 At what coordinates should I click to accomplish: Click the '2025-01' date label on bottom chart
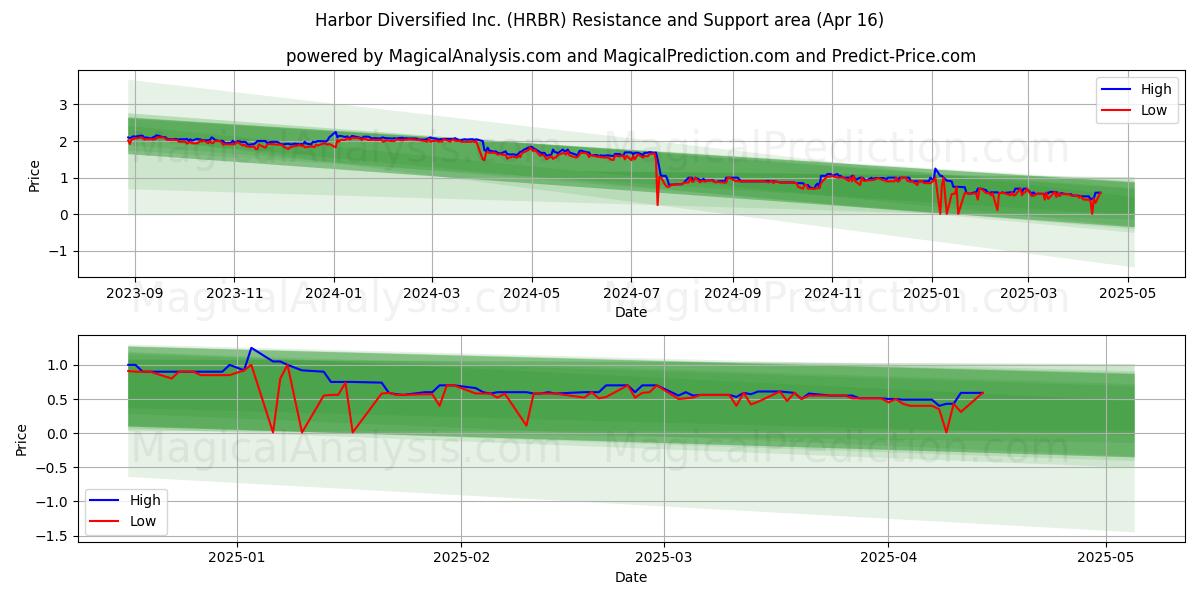tap(237, 559)
